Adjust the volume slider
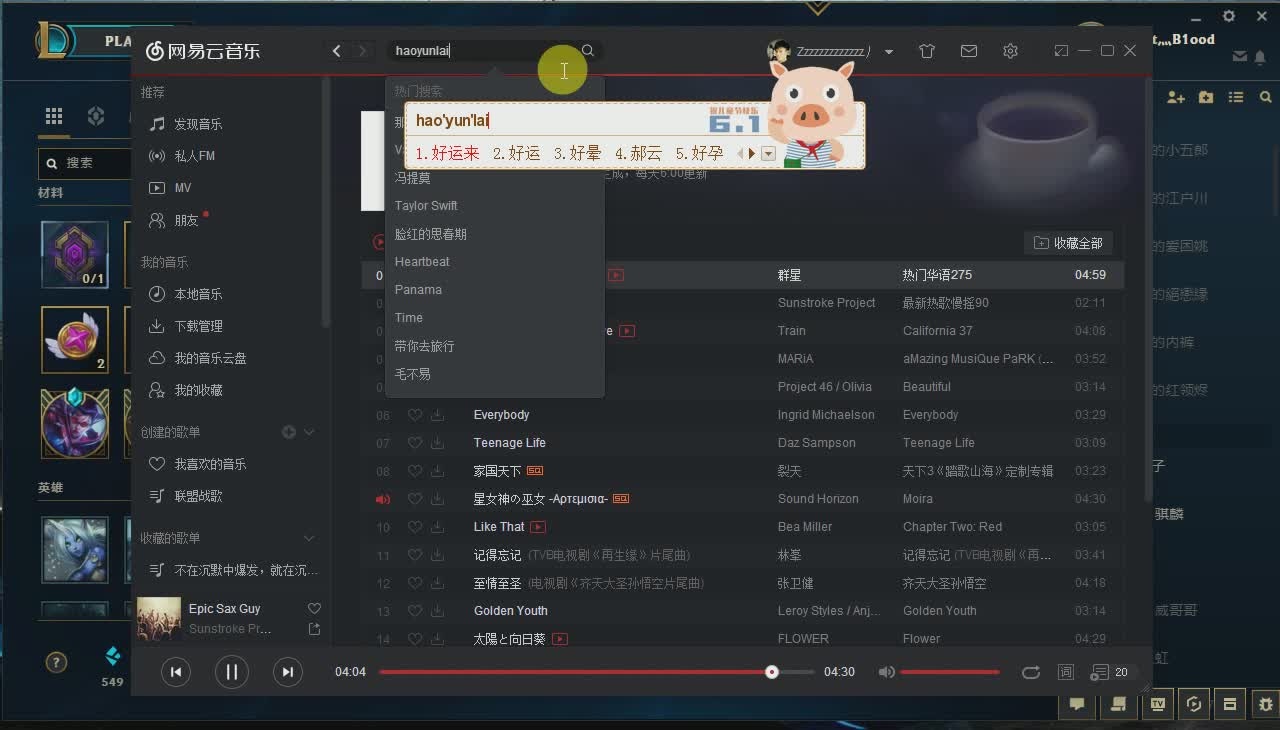 [x=949, y=672]
